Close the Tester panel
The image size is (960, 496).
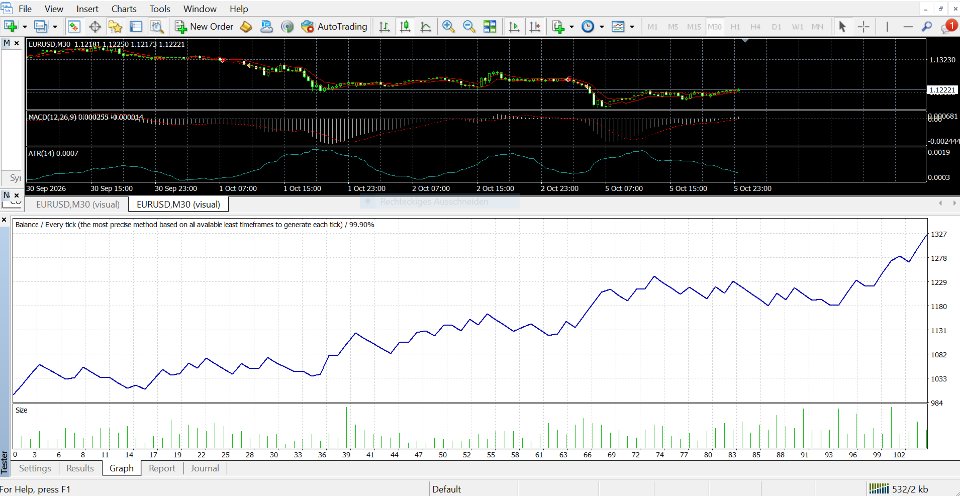click(4, 219)
